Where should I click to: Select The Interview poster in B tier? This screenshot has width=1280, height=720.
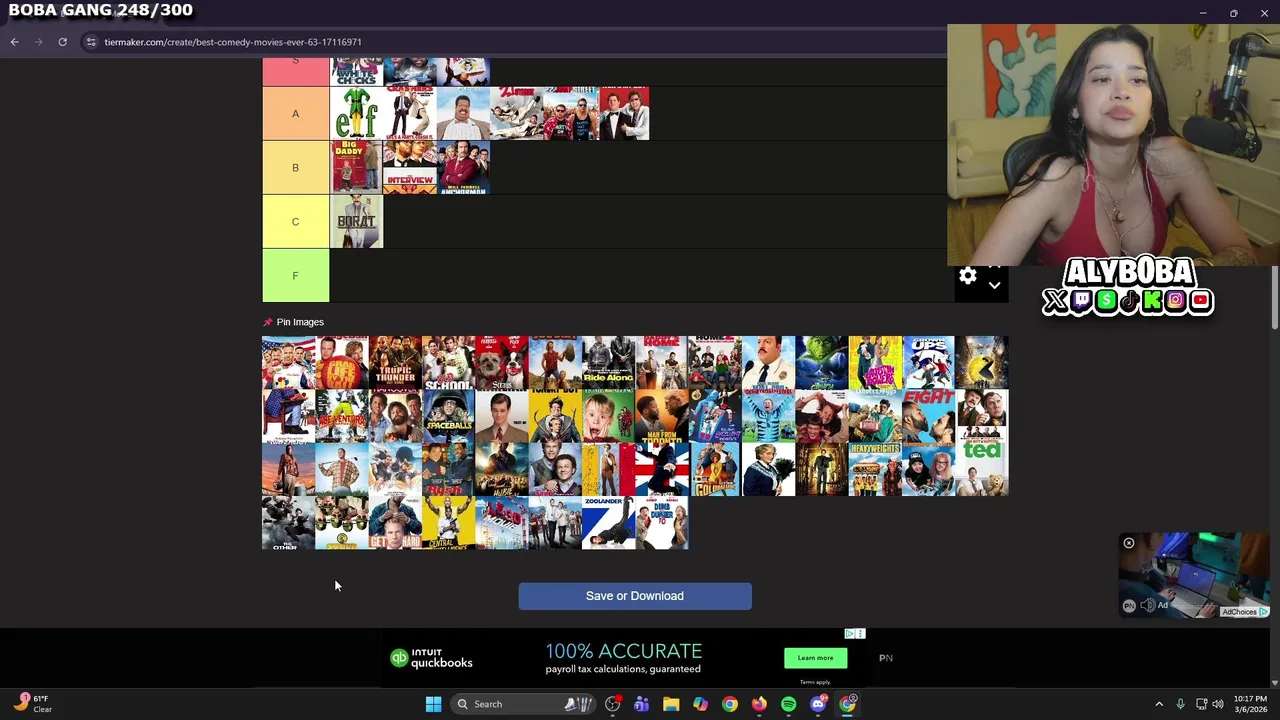pos(410,167)
